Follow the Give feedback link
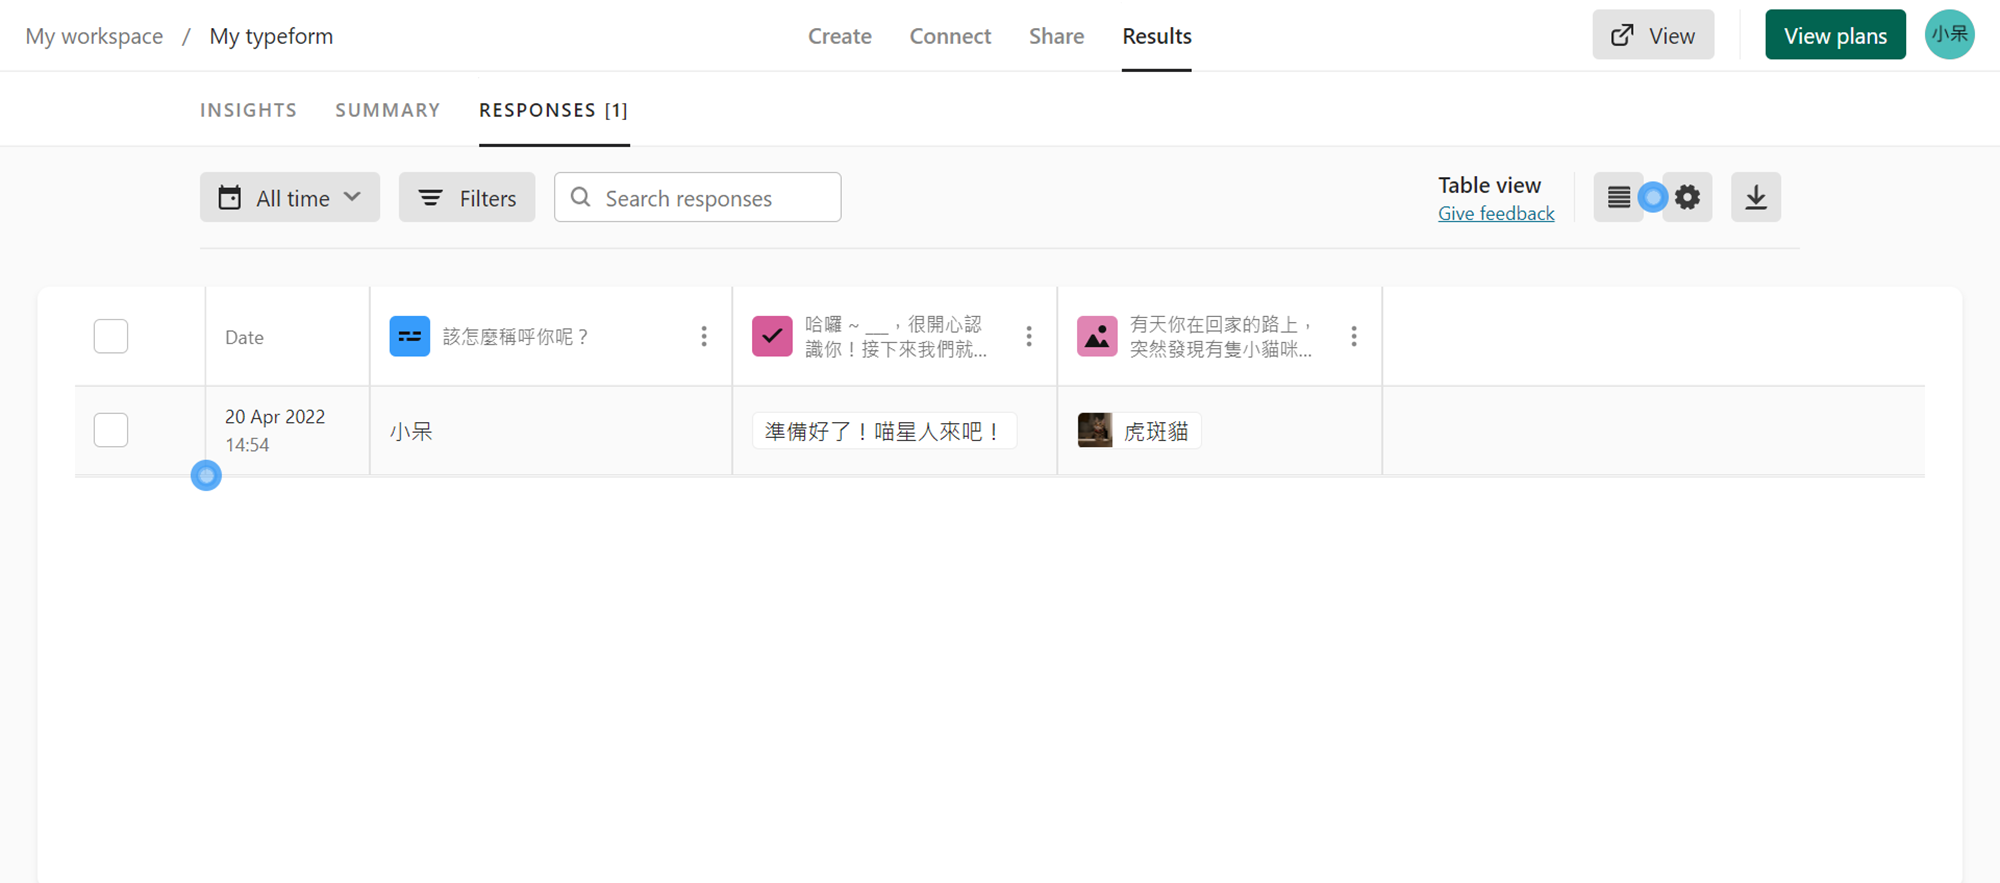2000x883 pixels. tap(1496, 213)
